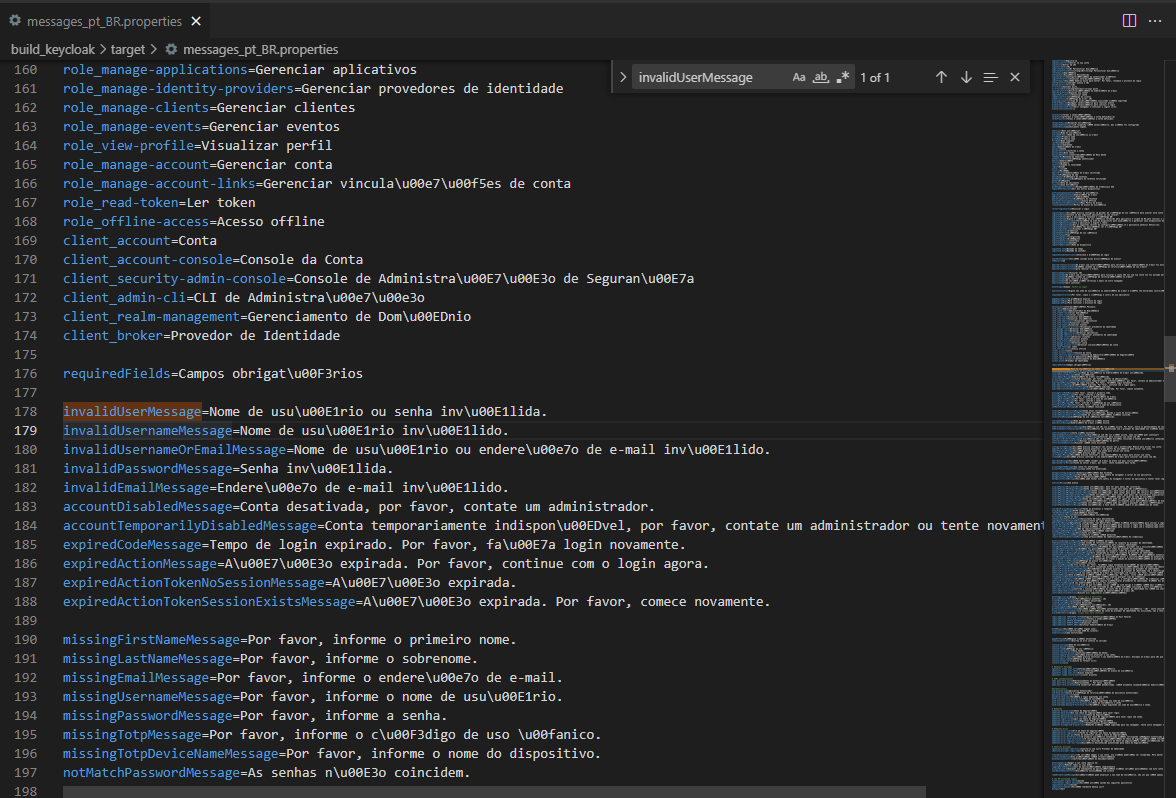The height and width of the screenshot is (798, 1176).
Task: Open the build_keycloak breadcrumb dropdown
Action: tap(52, 49)
